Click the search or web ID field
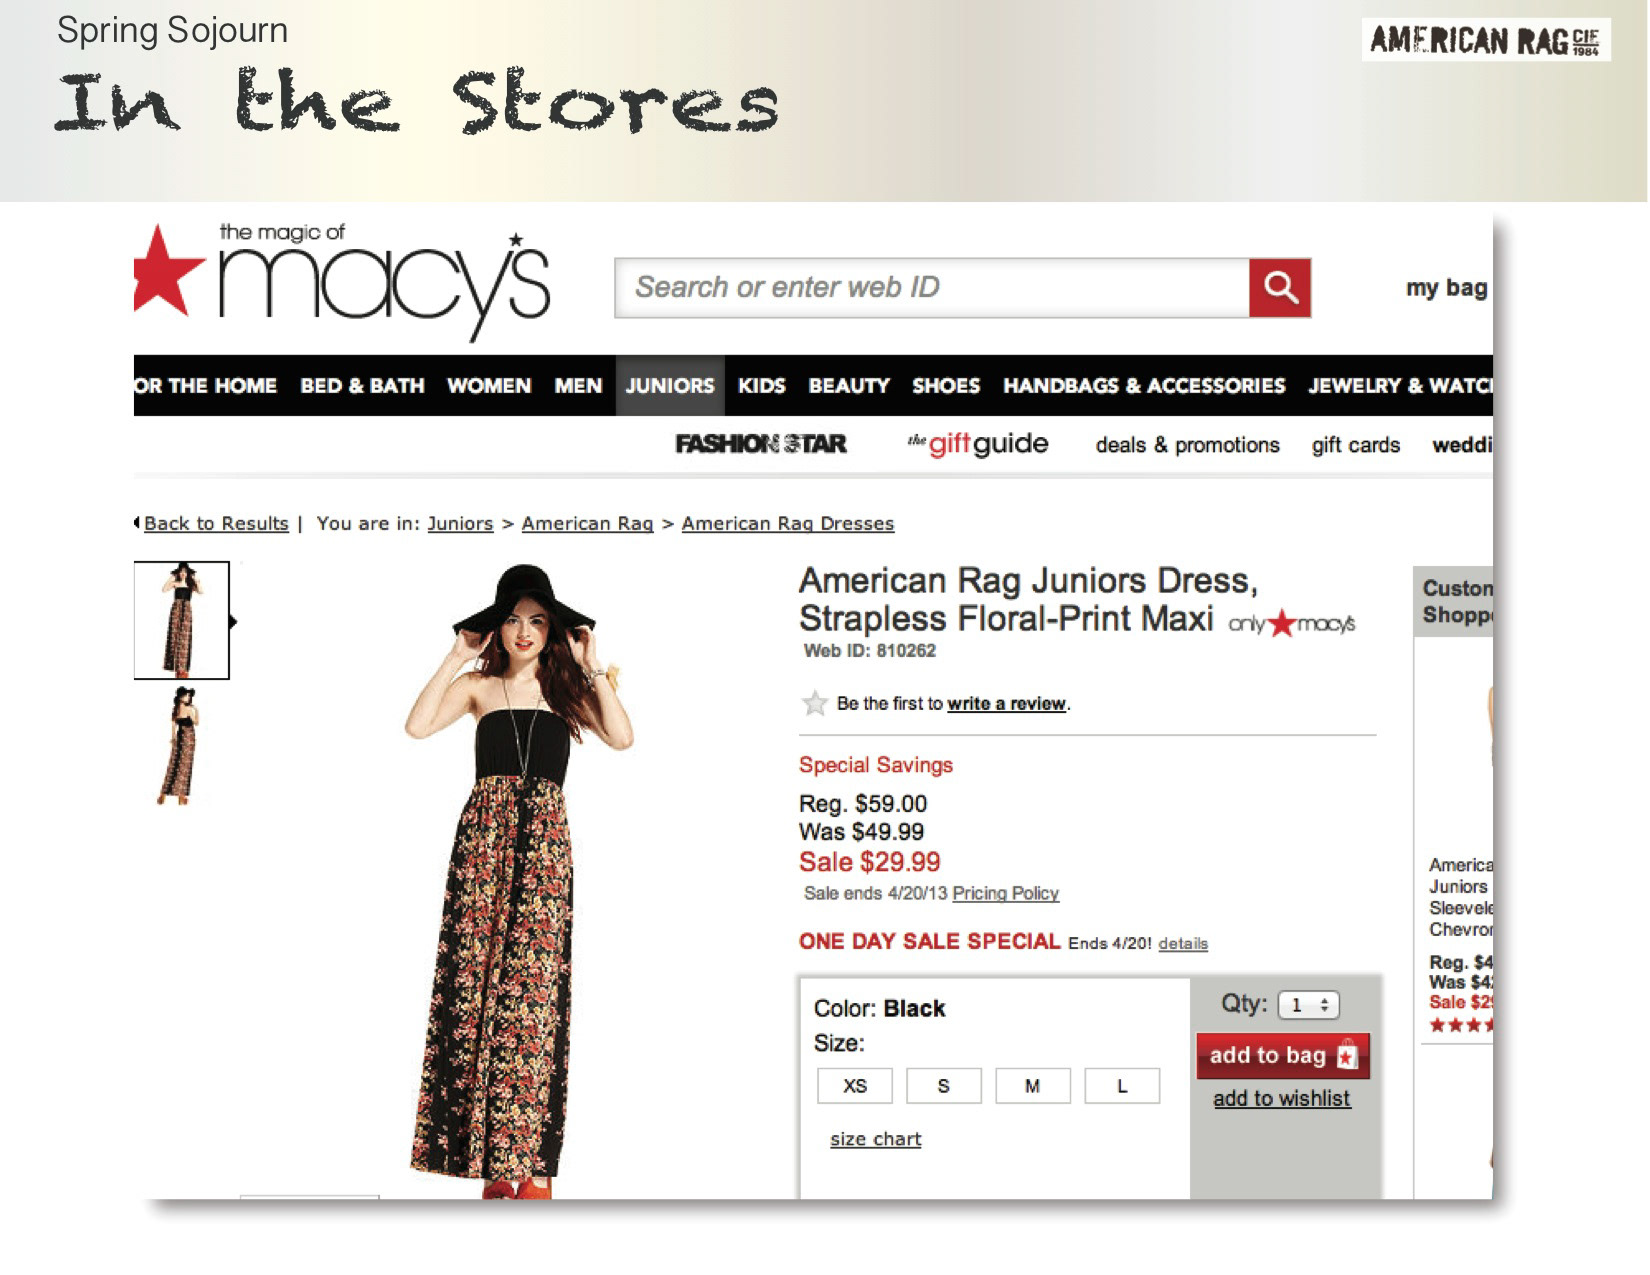The width and height of the screenshot is (1650, 1275). pos(932,288)
